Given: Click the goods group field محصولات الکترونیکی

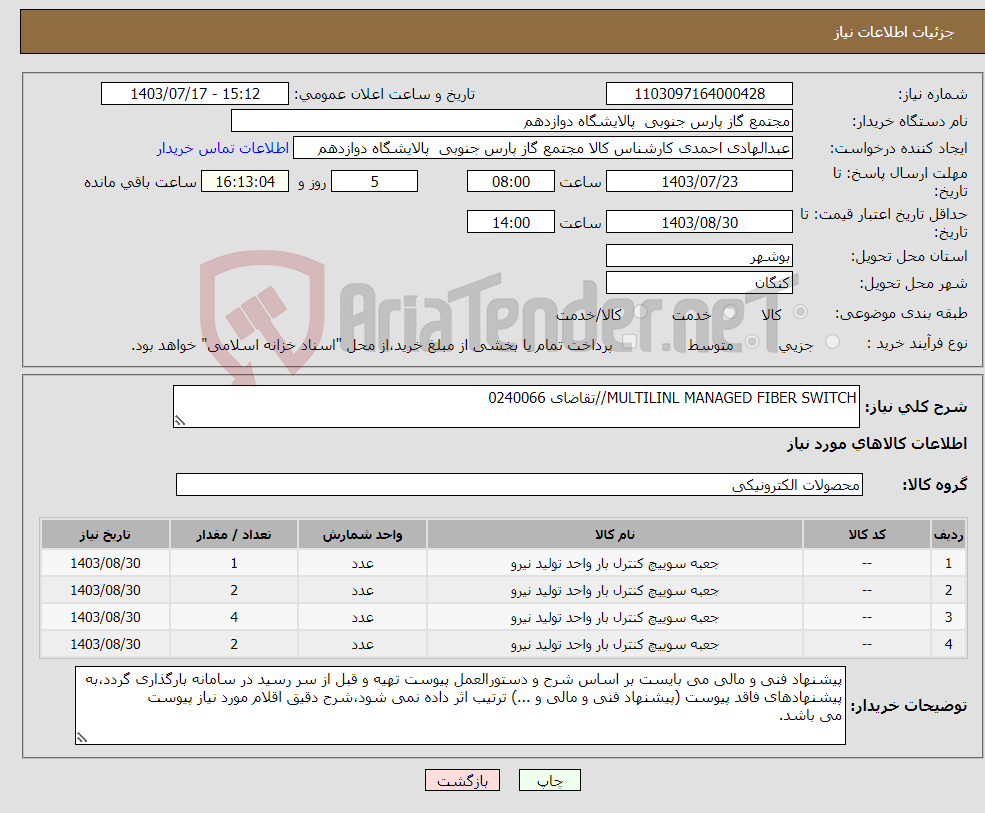Looking at the screenshot, I should point(520,484).
